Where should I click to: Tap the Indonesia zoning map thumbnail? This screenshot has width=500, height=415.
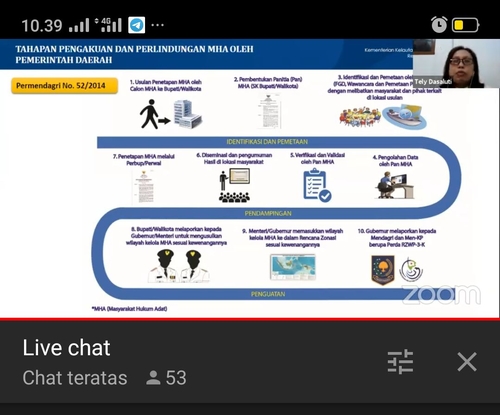tap(293, 267)
